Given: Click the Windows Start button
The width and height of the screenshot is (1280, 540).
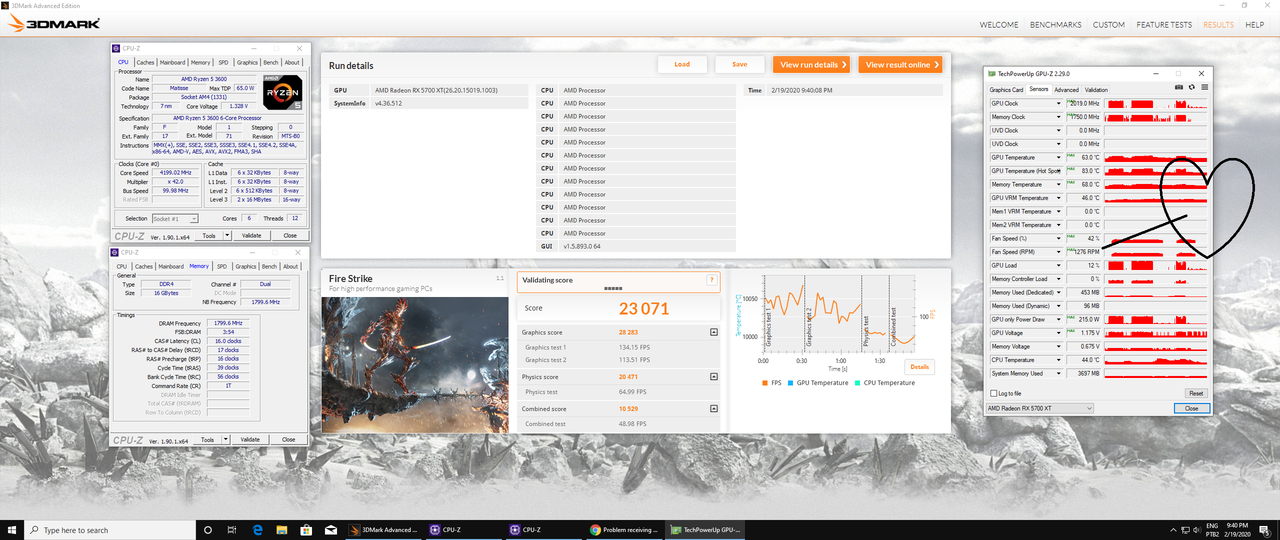Looking at the screenshot, I should click(x=10, y=530).
